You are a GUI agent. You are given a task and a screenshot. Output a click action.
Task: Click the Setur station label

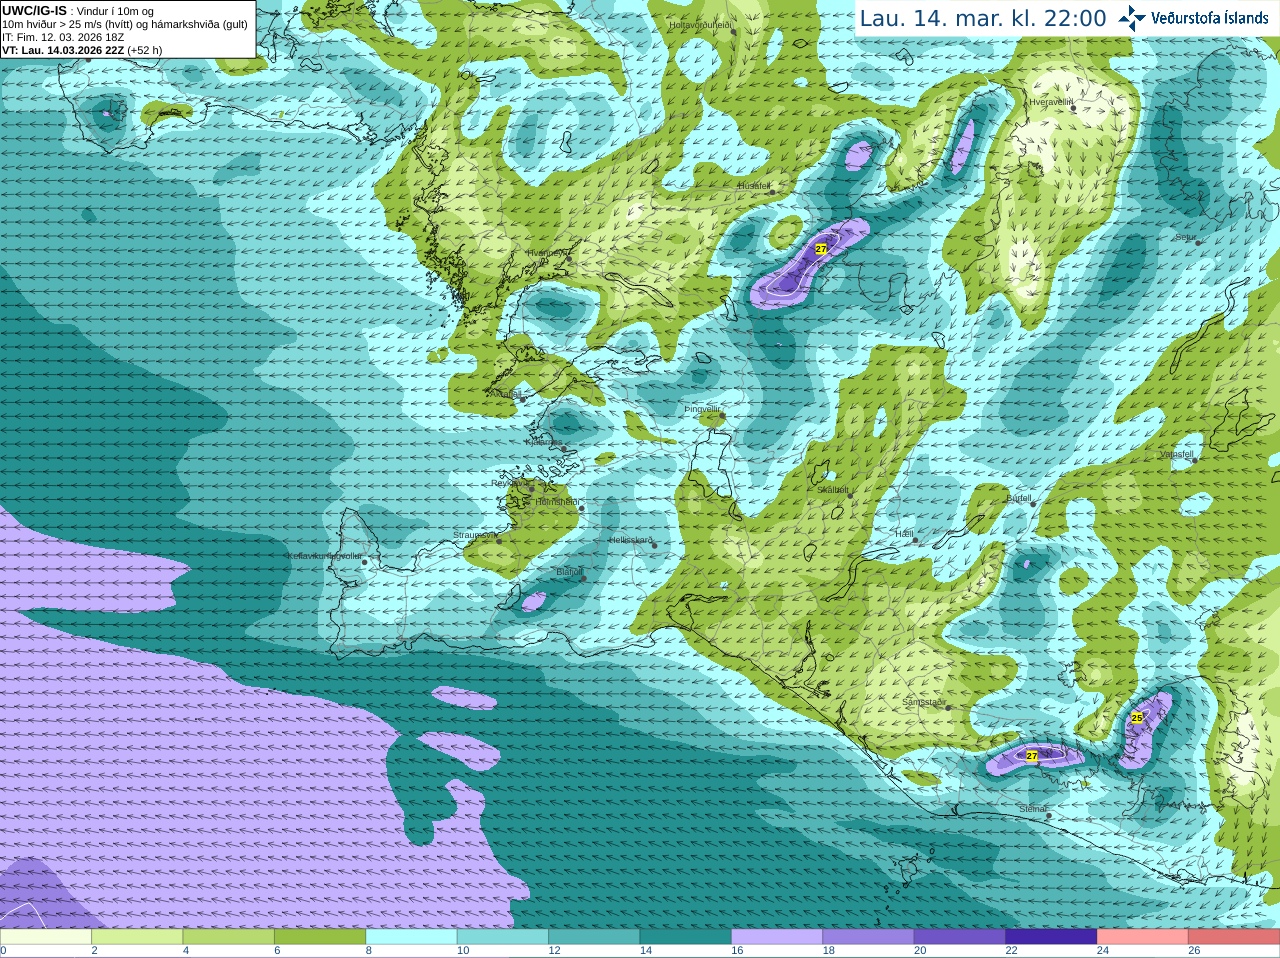[1185, 238]
